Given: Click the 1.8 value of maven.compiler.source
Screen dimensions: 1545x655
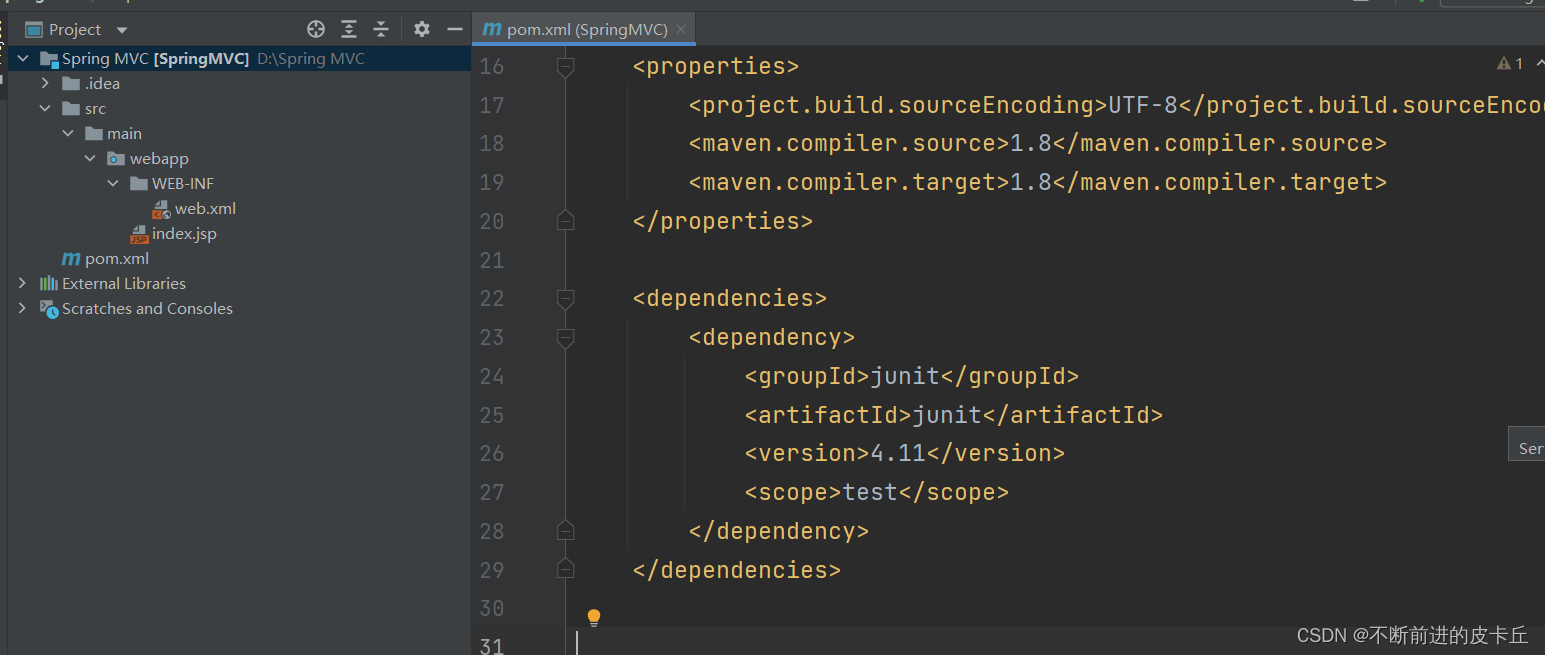Looking at the screenshot, I should pos(1031,143).
